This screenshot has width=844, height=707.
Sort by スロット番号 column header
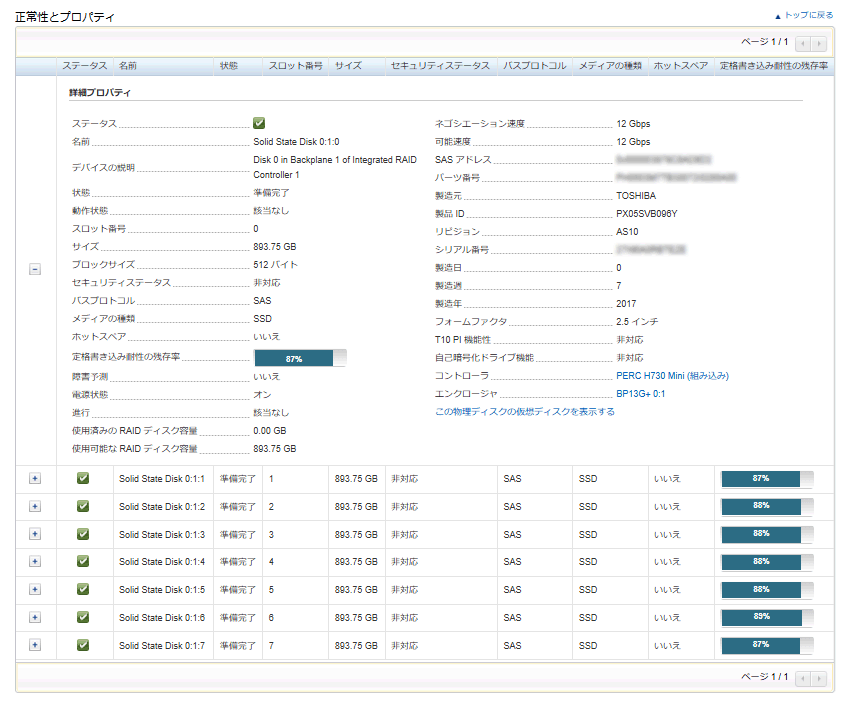click(x=296, y=66)
